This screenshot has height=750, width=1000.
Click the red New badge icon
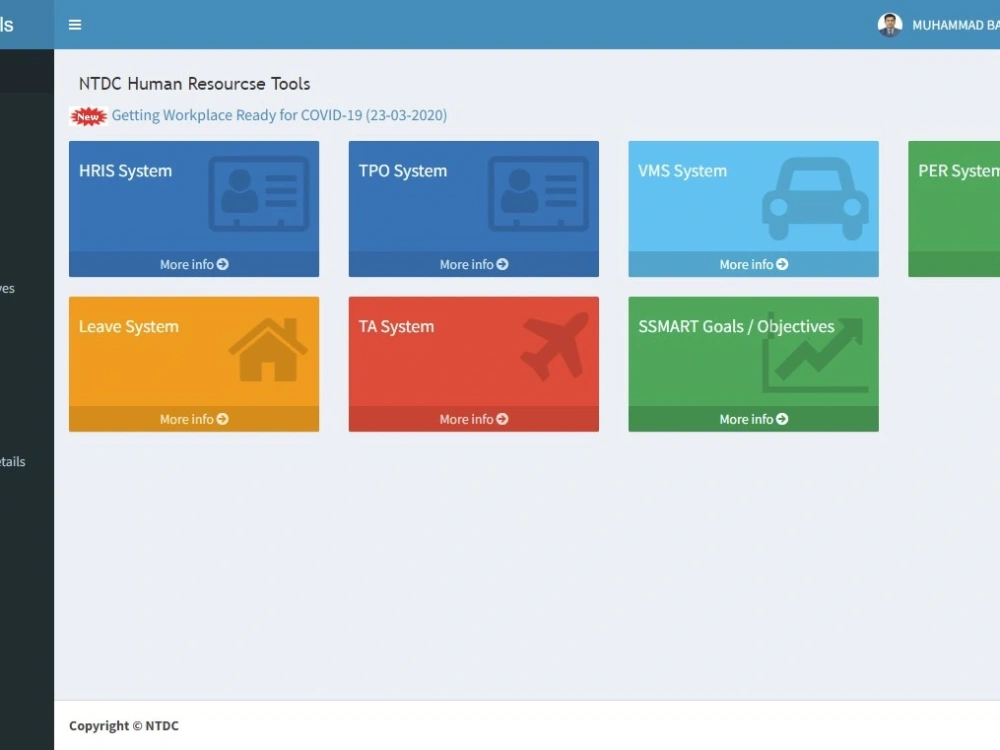click(x=88, y=116)
